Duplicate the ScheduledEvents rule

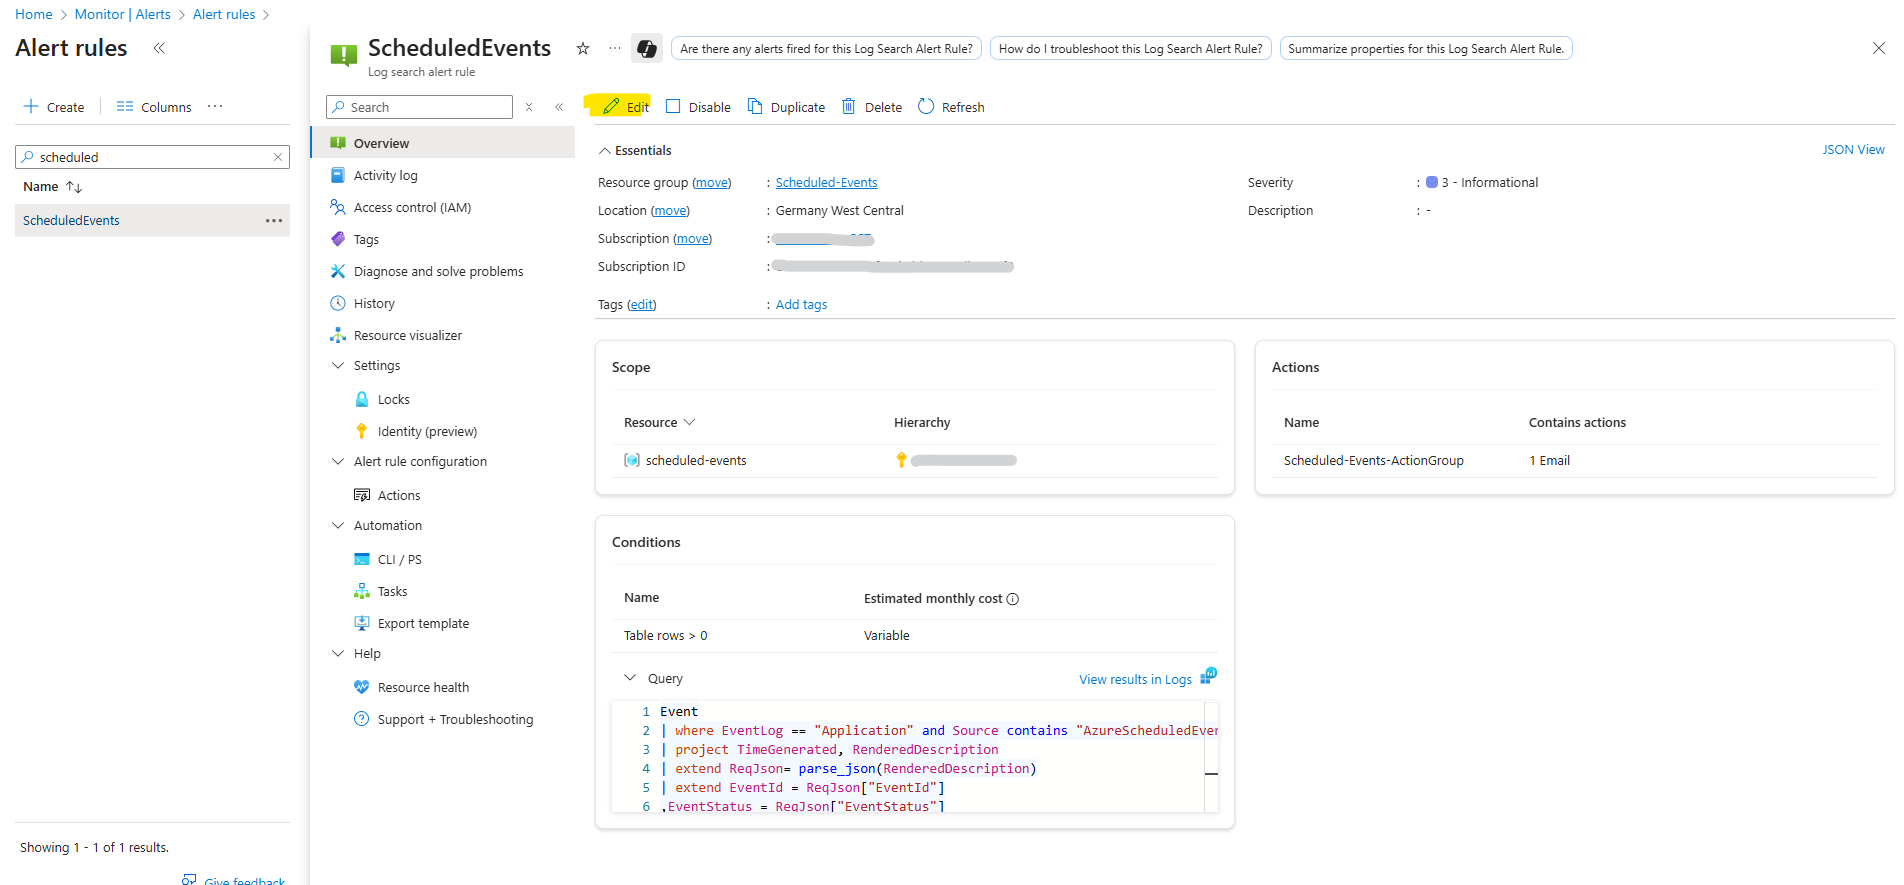[x=786, y=107]
